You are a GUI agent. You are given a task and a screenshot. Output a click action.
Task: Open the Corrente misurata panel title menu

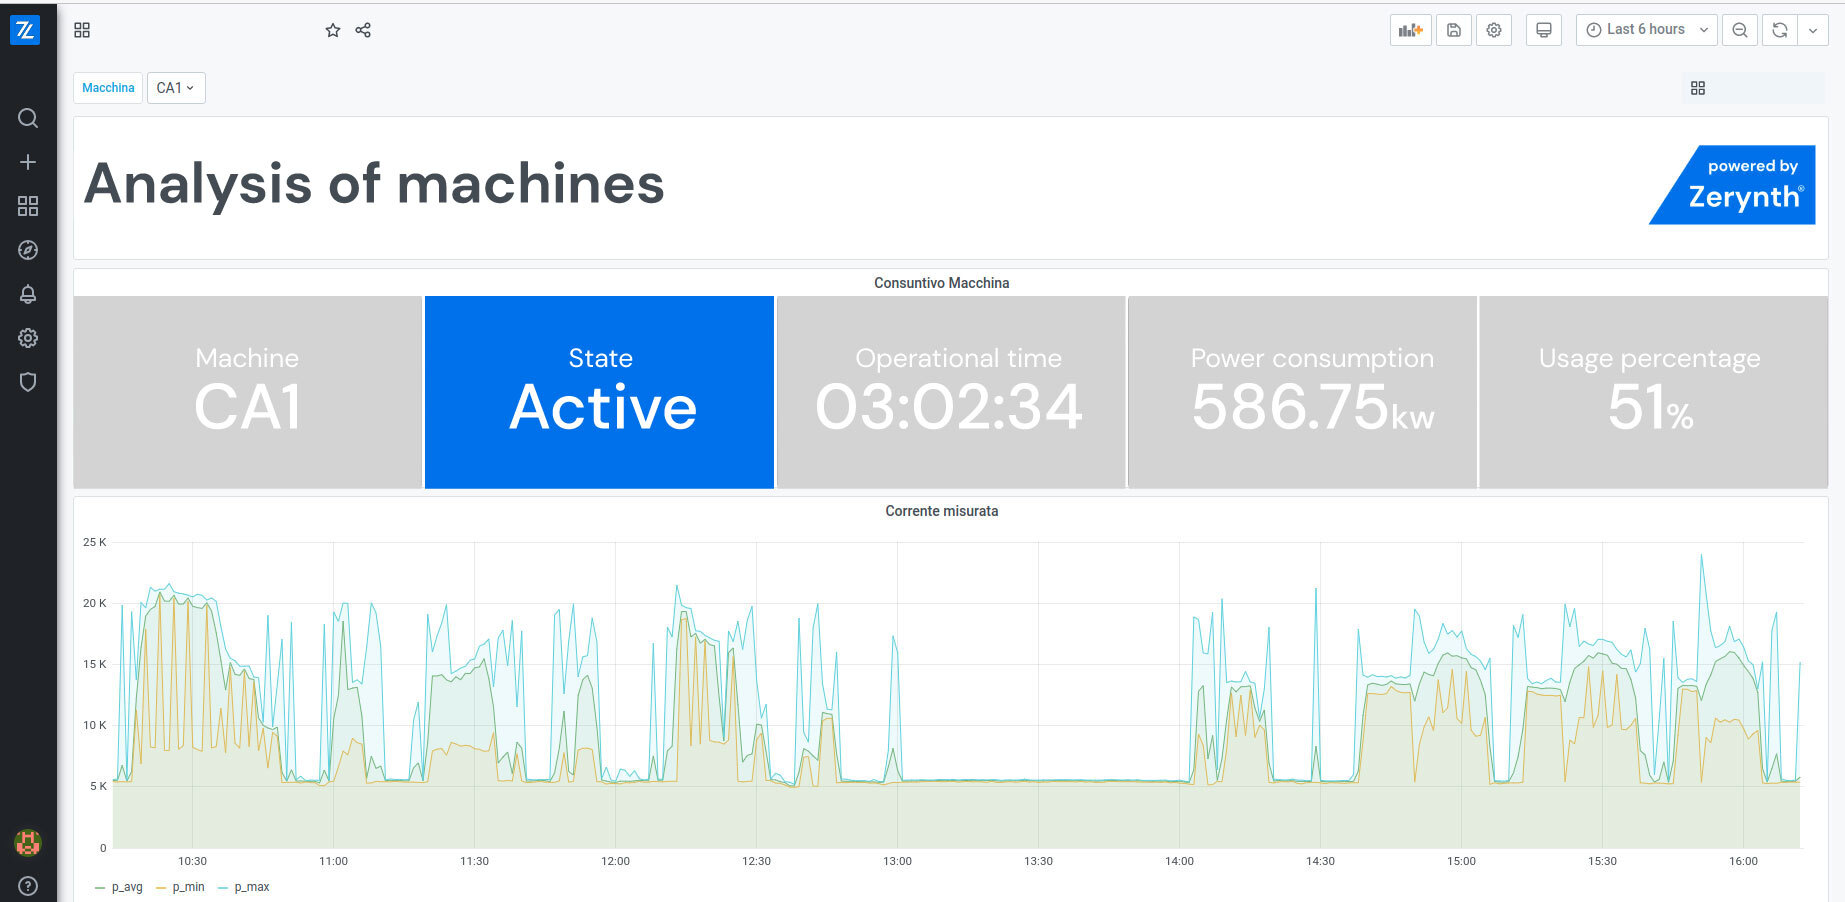point(940,511)
